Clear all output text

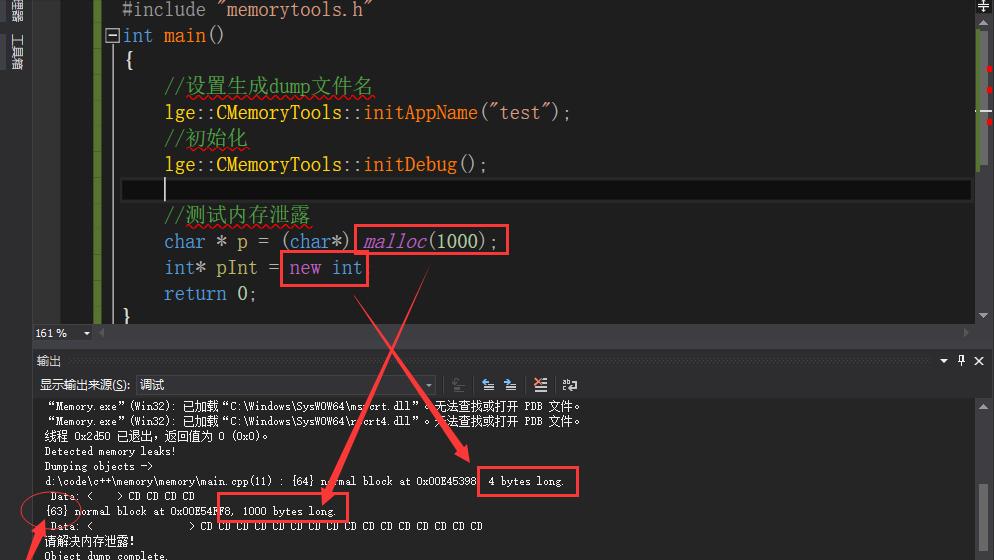540,385
